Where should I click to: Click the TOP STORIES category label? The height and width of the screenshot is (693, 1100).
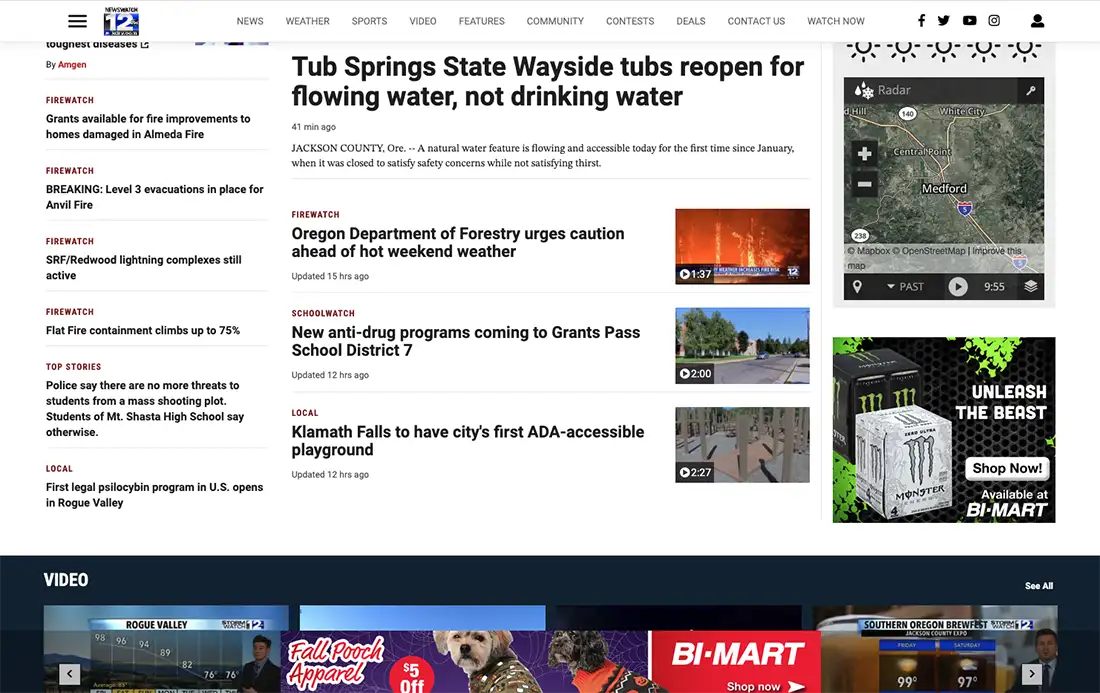(x=74, y=367)
